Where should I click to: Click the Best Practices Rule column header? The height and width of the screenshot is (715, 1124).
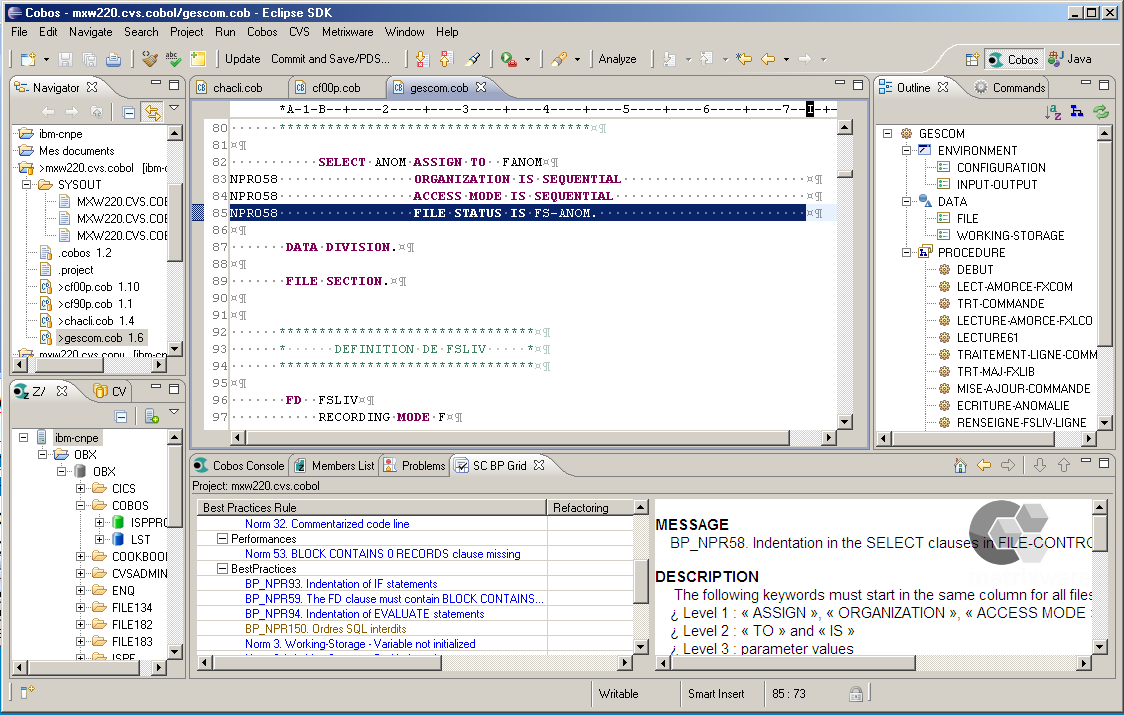point(371,508)
